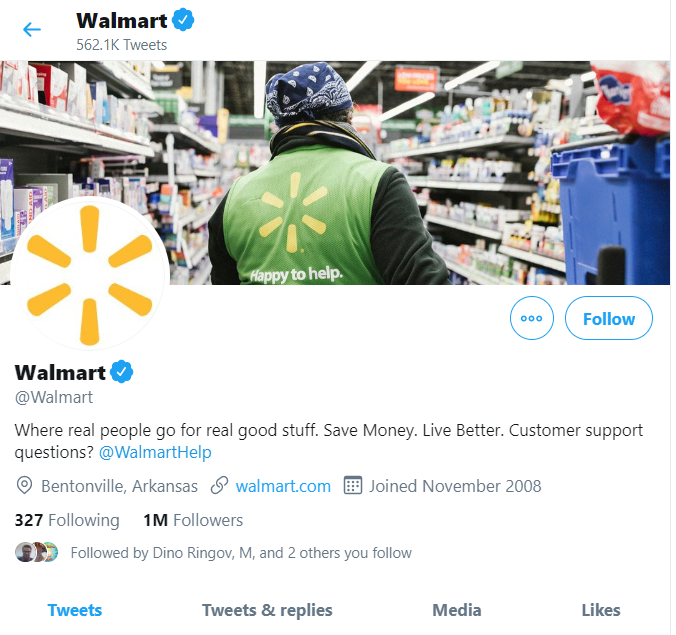
Task: Follow the Walmart account
Action: 609,318
